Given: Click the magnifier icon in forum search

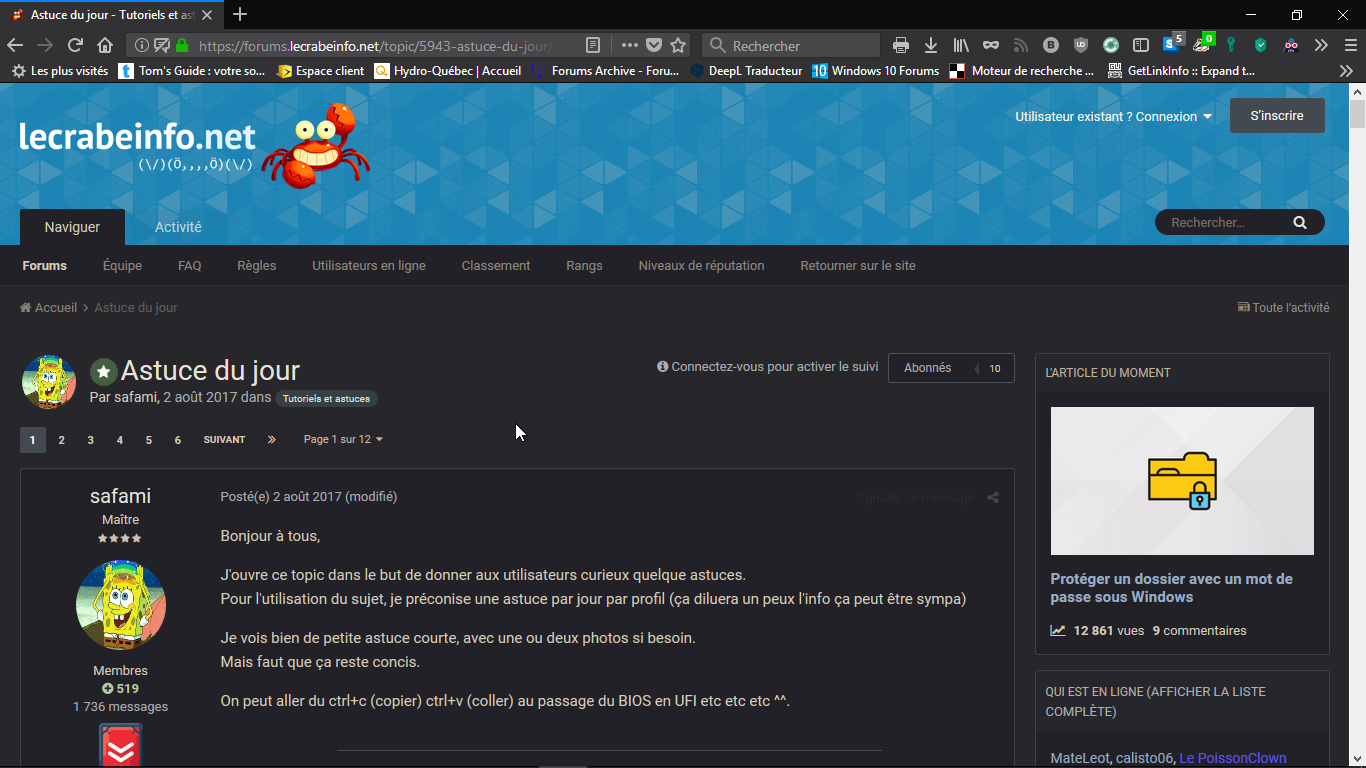Looking at the screenshot, I should (x=1300, y=223).
